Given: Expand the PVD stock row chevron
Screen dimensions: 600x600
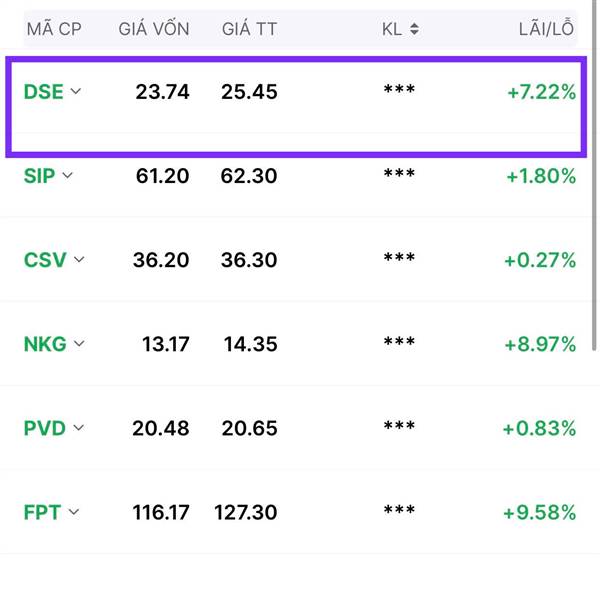Looking at the screenshot, I should (78, 428).
